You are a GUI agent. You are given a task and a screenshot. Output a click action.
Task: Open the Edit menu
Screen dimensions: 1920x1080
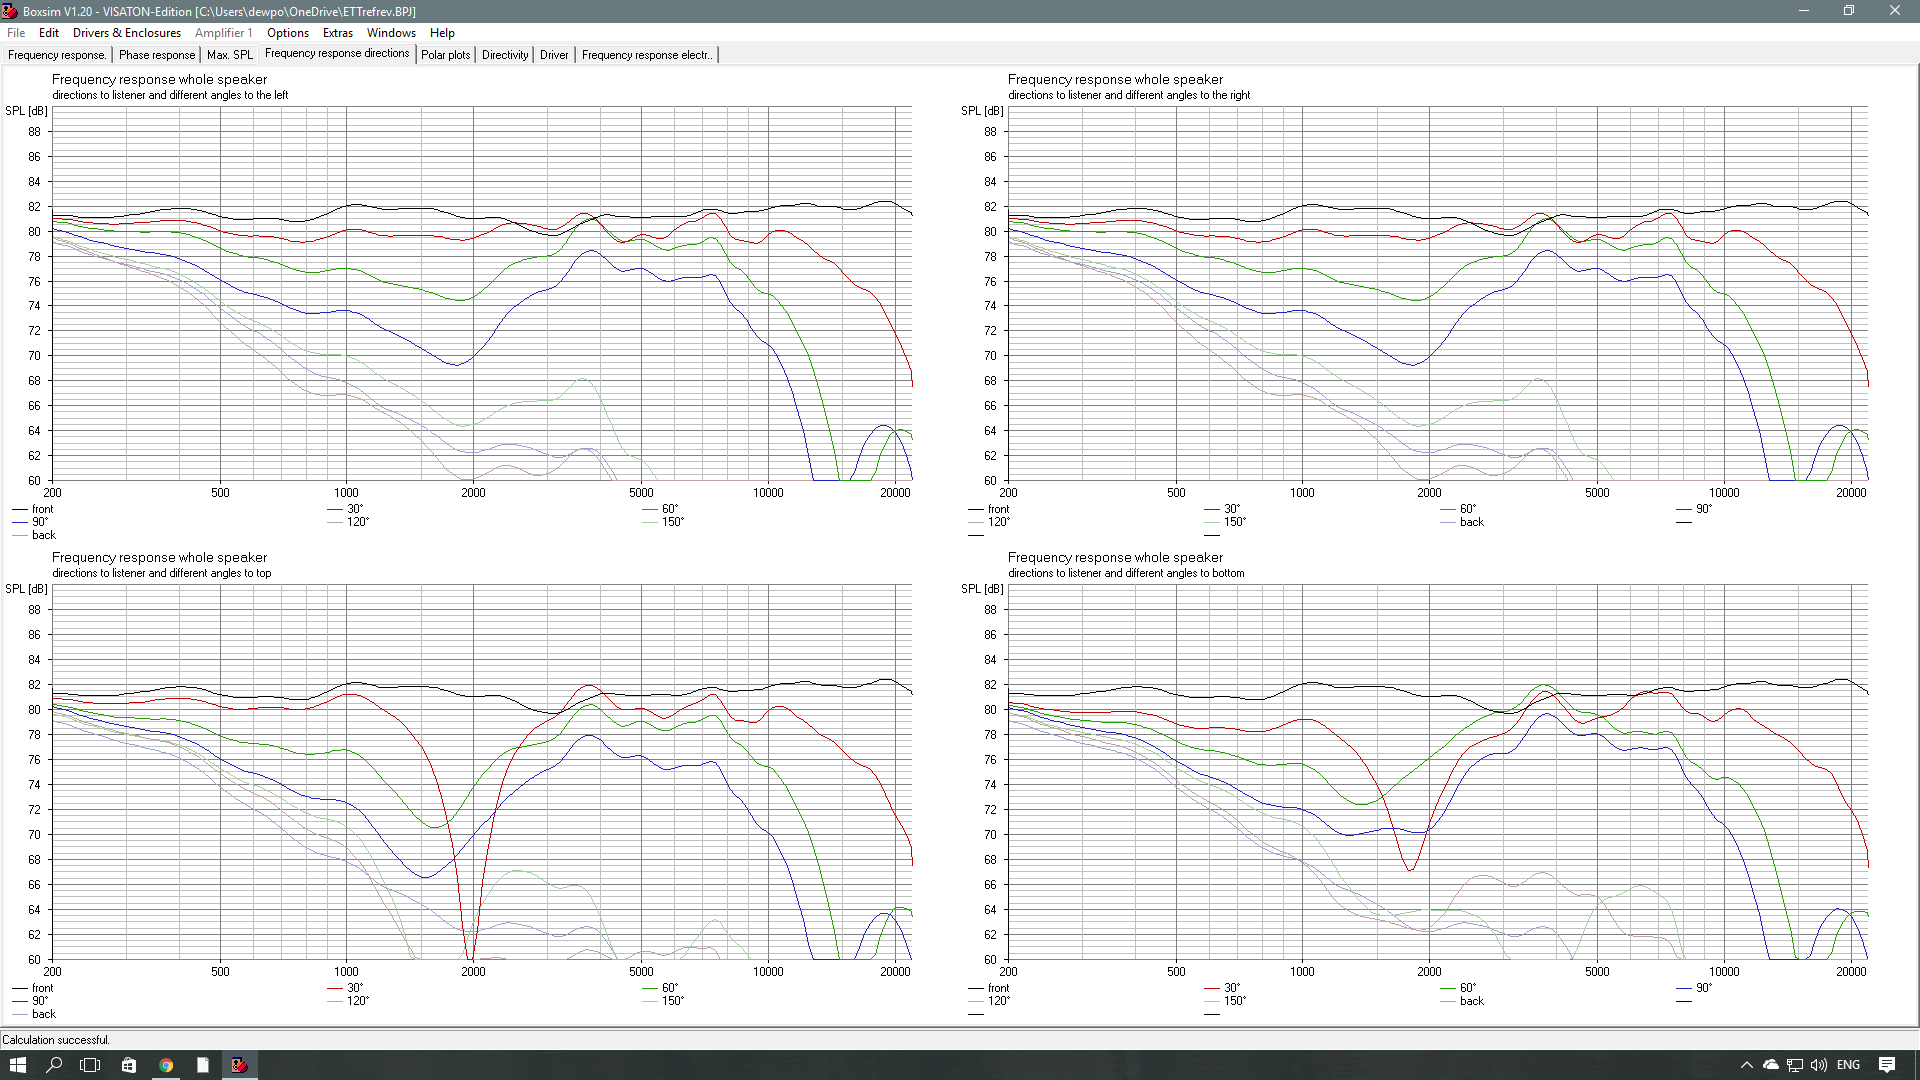click(x=49, y=33)
